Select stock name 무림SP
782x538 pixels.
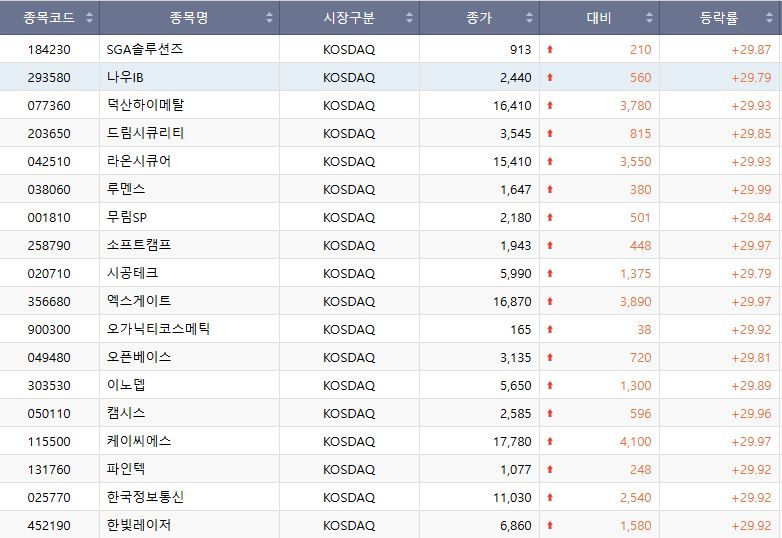(x=127, y=217)
